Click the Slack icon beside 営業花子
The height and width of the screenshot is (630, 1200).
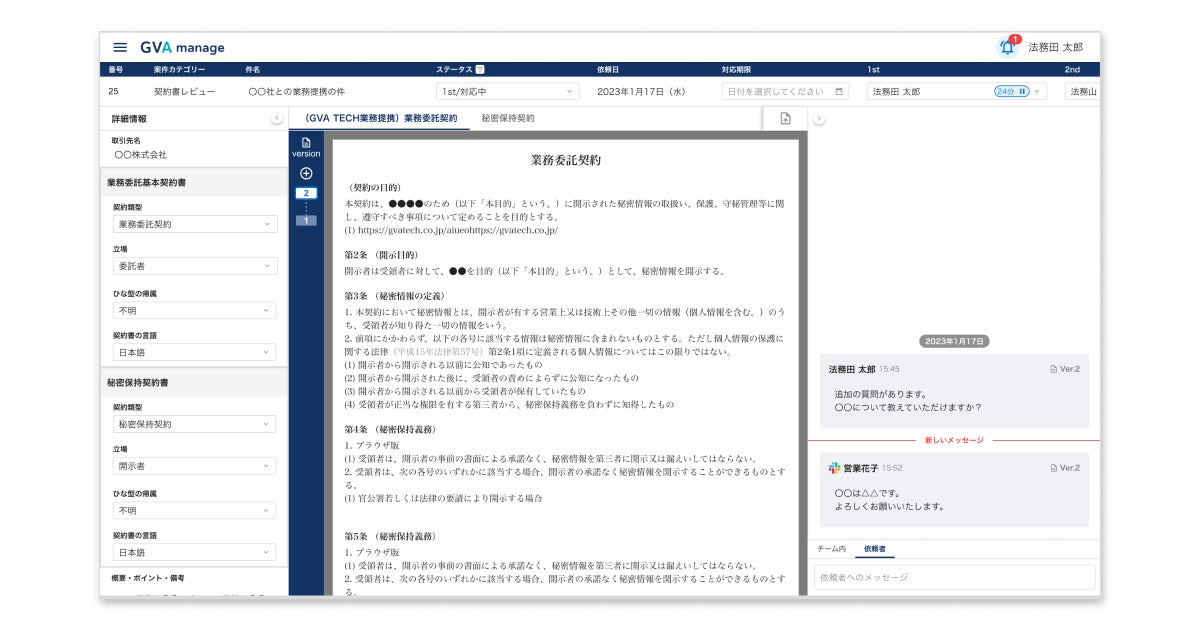tap(834, 468)
